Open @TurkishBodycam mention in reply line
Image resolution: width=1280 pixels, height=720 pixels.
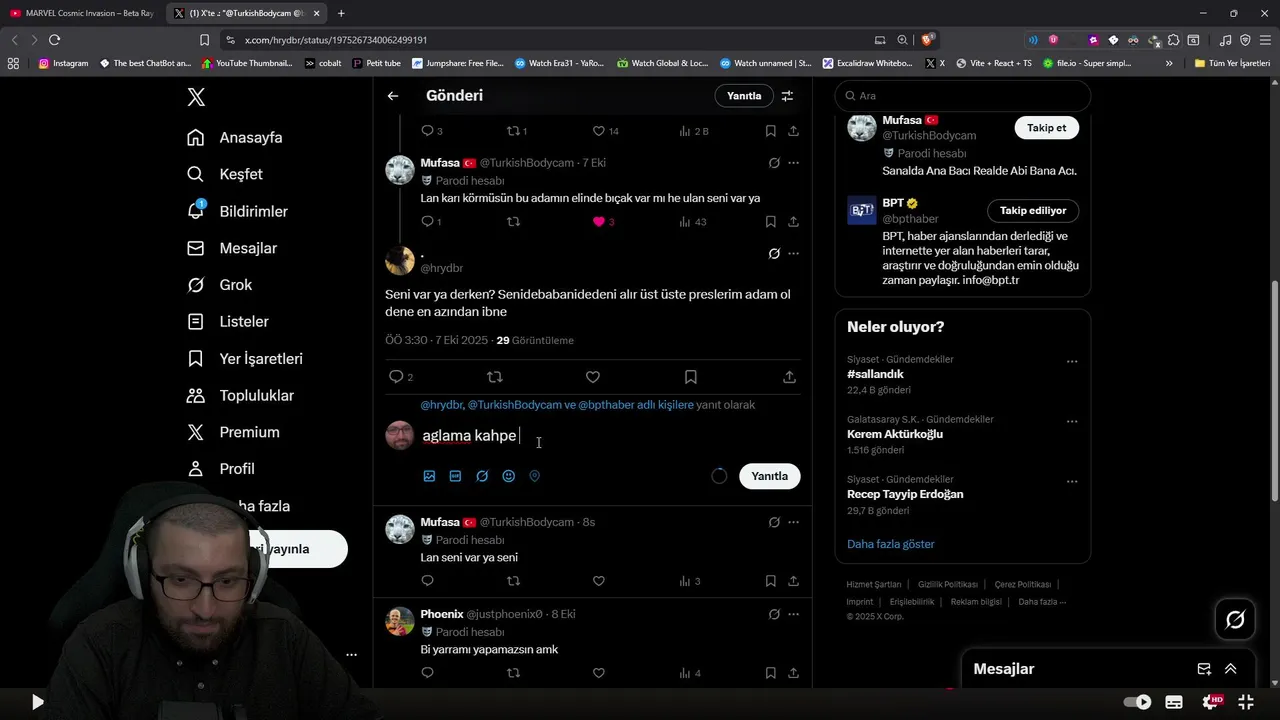click(x=513, y=405)
